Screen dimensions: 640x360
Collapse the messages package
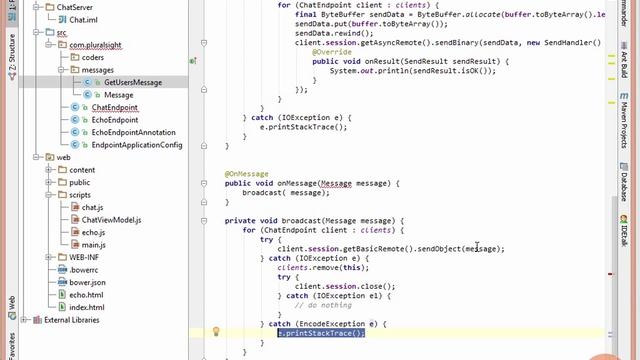[61, 70]
